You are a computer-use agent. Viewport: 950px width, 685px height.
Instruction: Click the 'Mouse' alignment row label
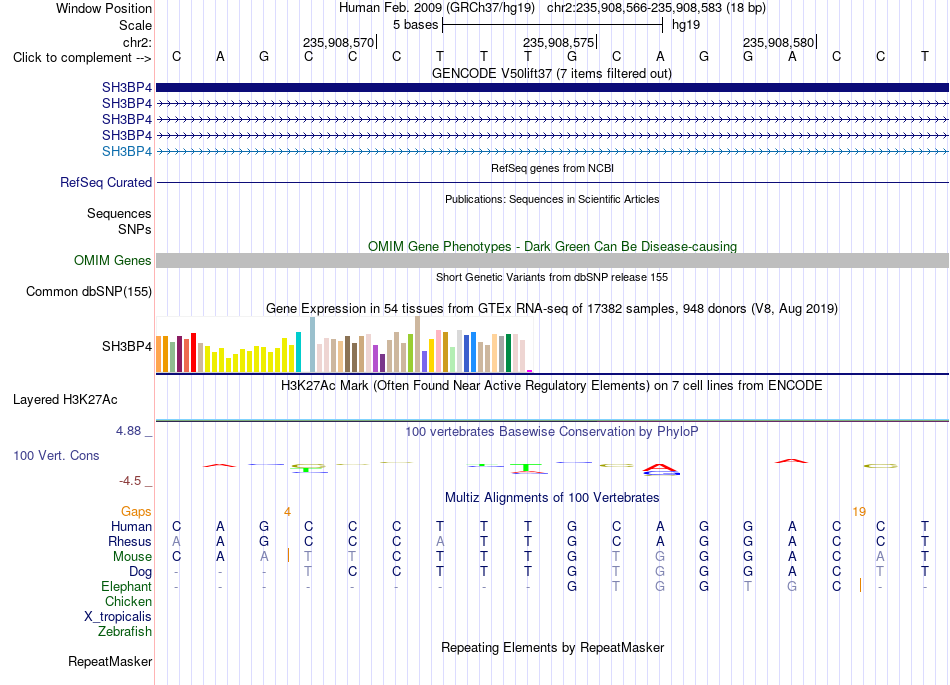tap(132, 557)
